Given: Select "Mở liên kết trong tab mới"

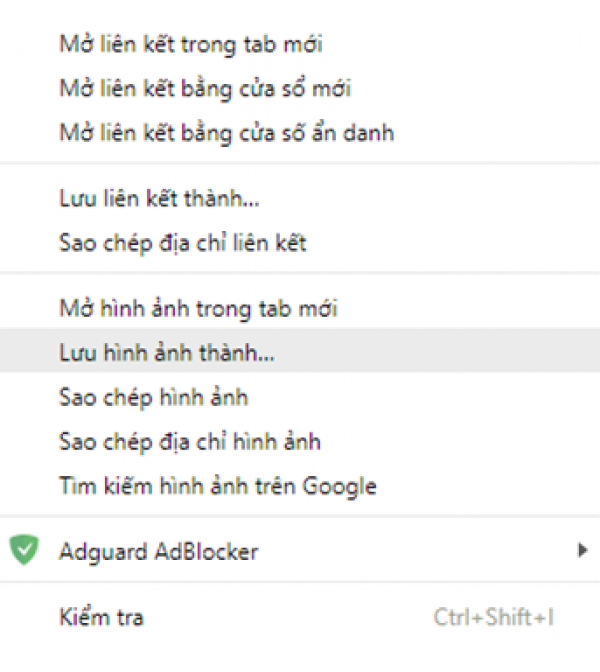Looking at the screenshot, I should [190, 44].
